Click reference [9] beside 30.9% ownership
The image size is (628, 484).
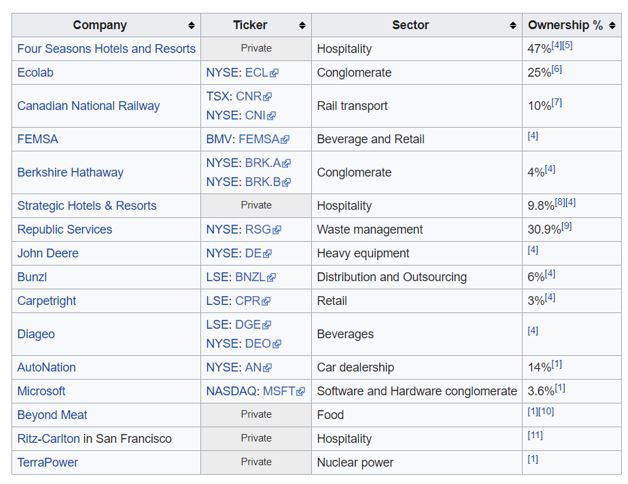(566, 226)
